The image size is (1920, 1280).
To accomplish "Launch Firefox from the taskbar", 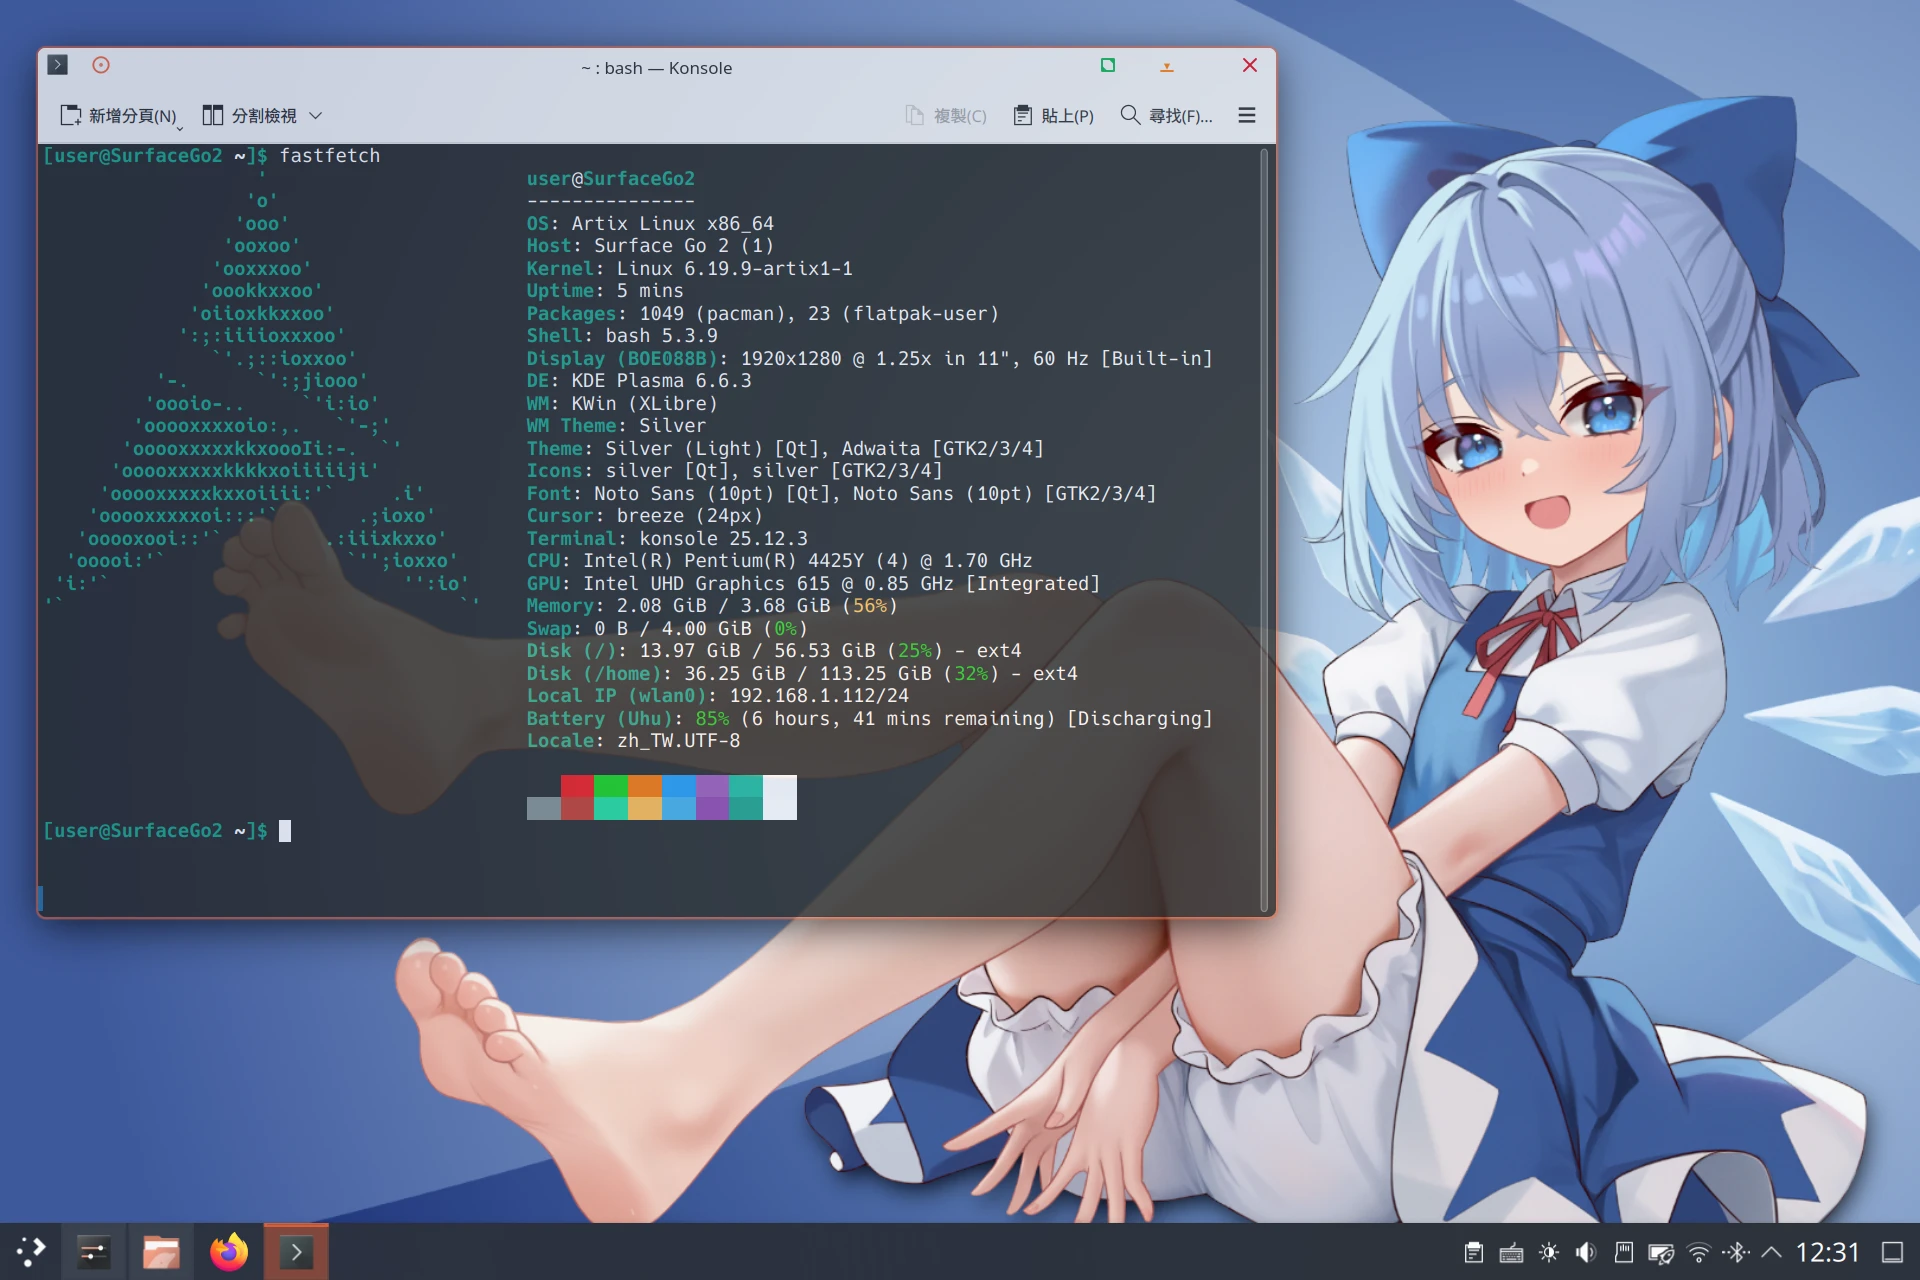I will pyautogui.click(x=229, y=1251).
